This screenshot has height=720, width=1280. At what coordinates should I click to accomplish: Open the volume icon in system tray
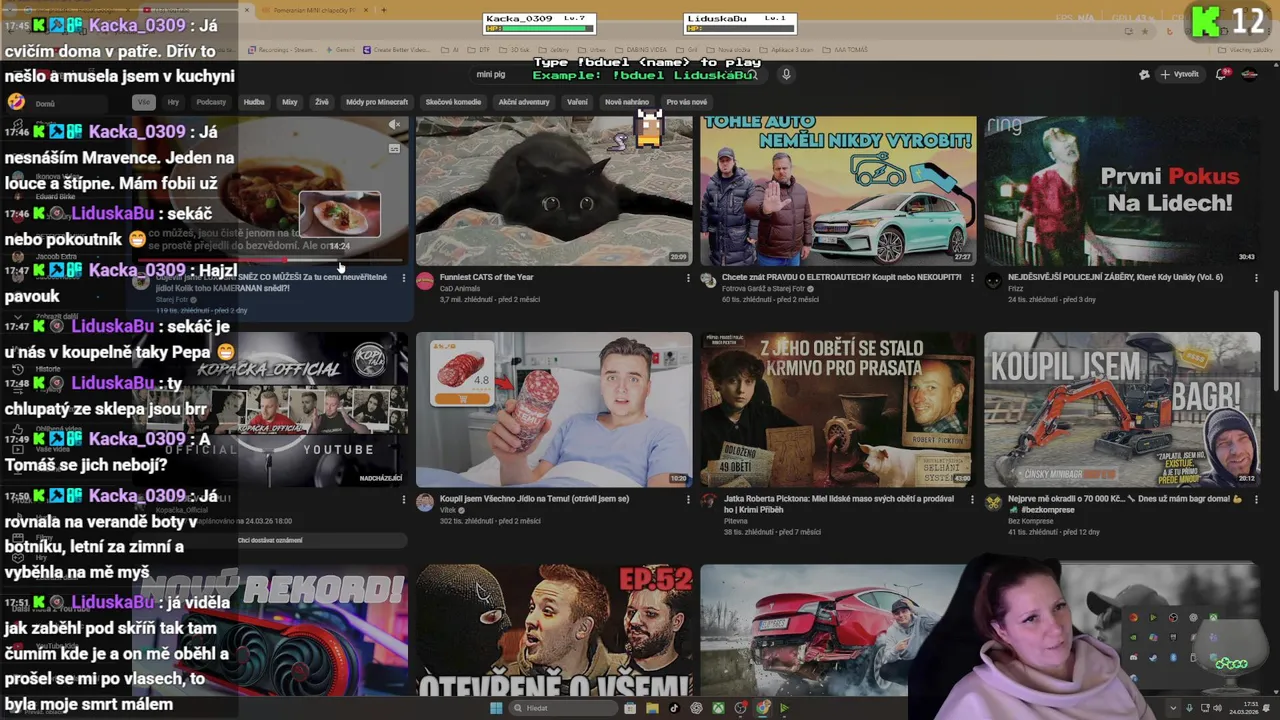(1217, 708)
